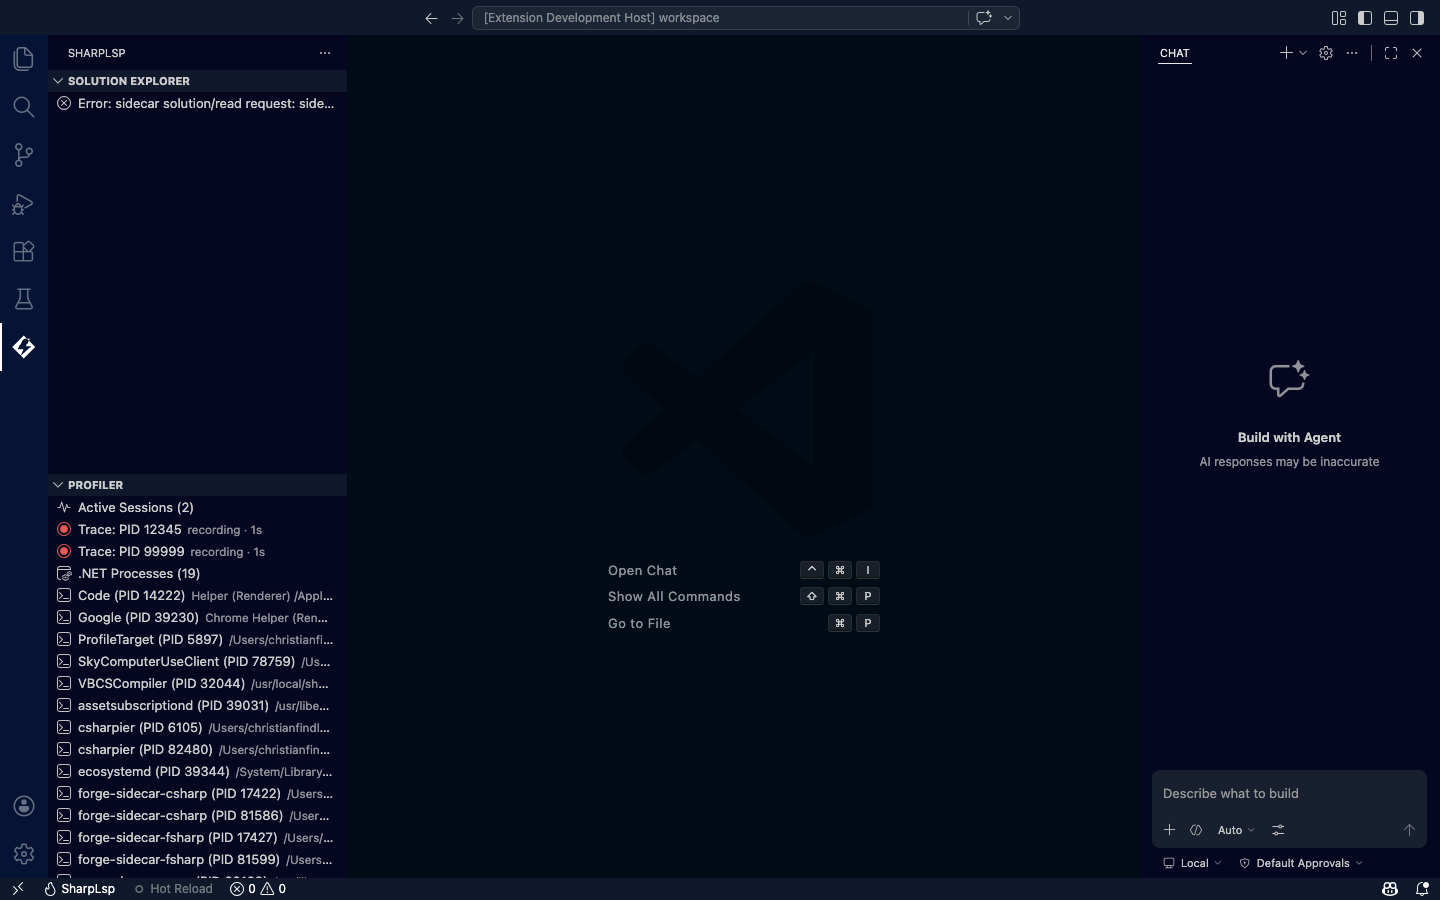Select Google (PID 39230) process
Image resolution: width=1440 pixels, height=900 pixels.
[197, 617]
